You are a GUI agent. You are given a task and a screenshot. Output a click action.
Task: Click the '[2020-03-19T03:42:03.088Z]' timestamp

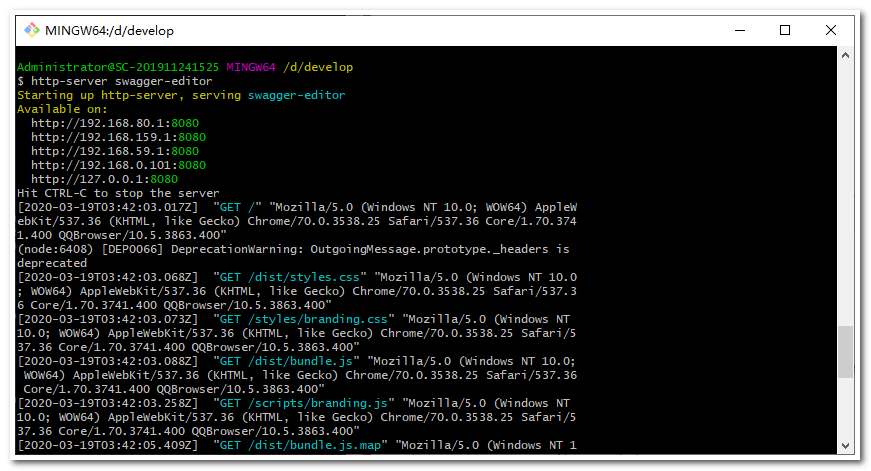(x=108, y=361)
